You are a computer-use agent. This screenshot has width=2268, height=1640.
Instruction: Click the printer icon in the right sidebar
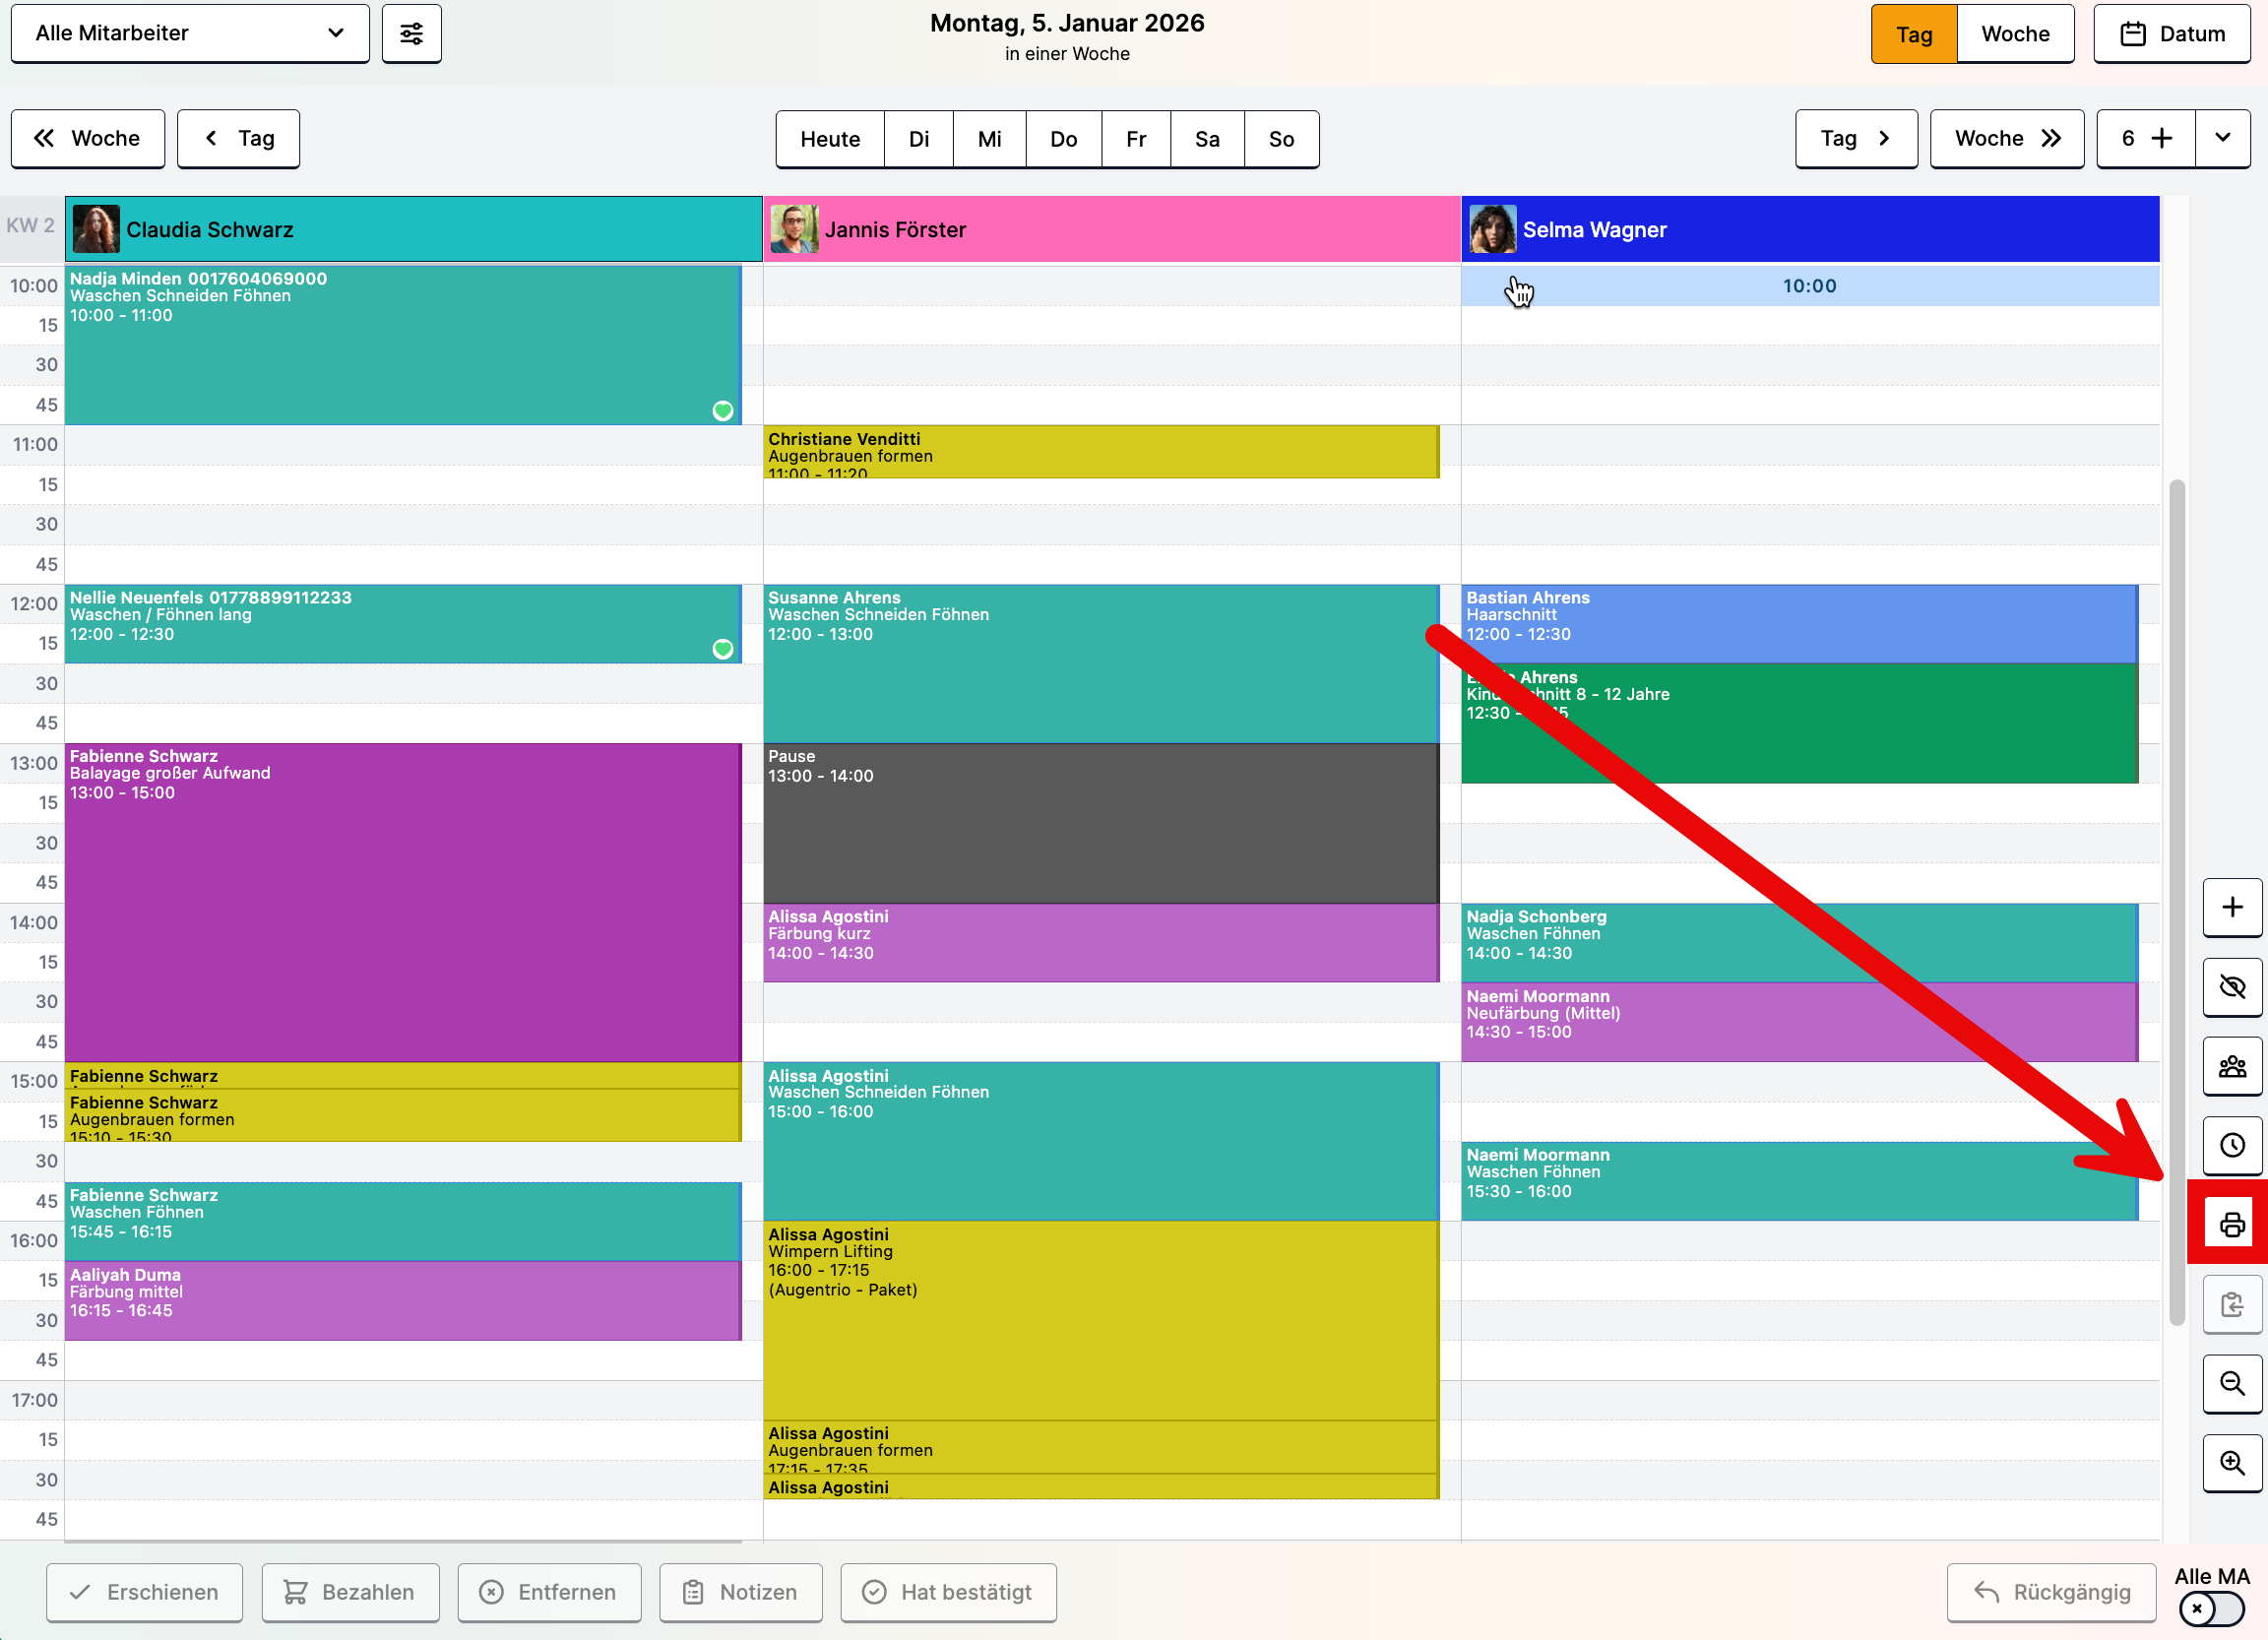click(x=2231, y=1224)
